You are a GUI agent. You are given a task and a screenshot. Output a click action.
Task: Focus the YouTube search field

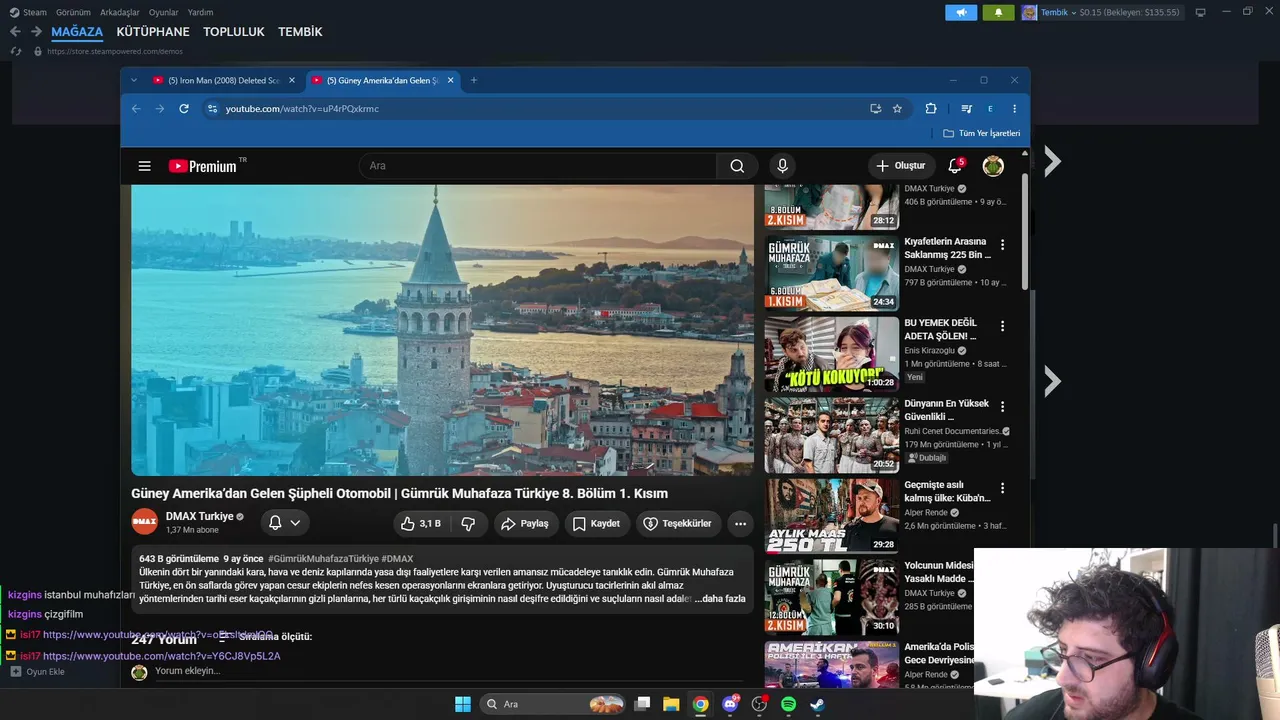(538, 166)
